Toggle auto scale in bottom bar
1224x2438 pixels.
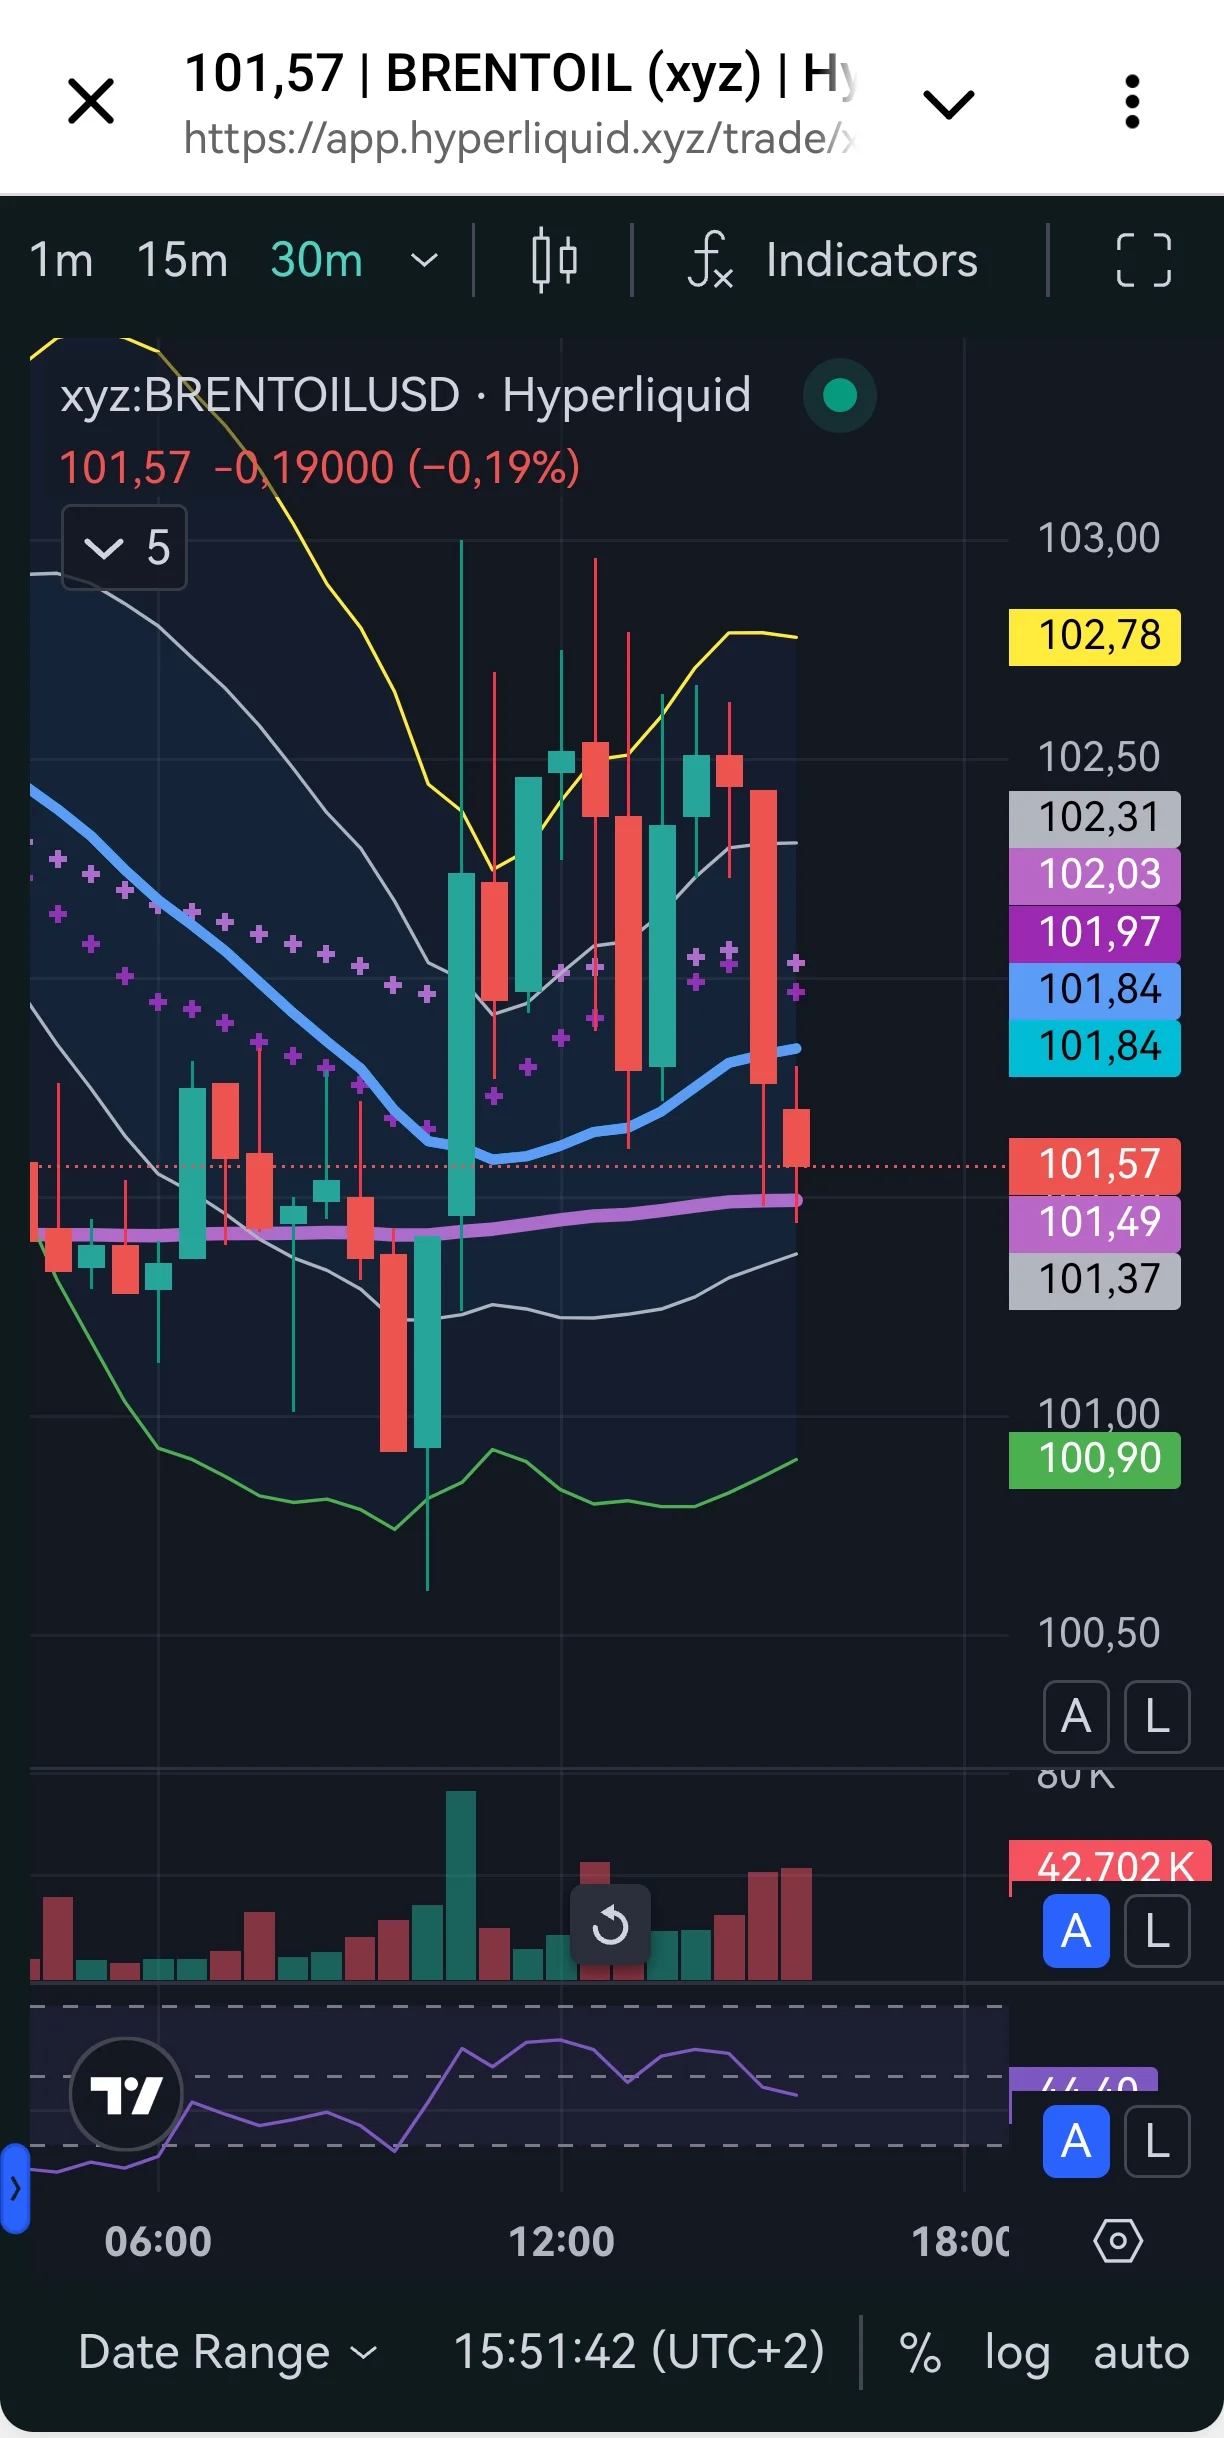point(1141,2352)
